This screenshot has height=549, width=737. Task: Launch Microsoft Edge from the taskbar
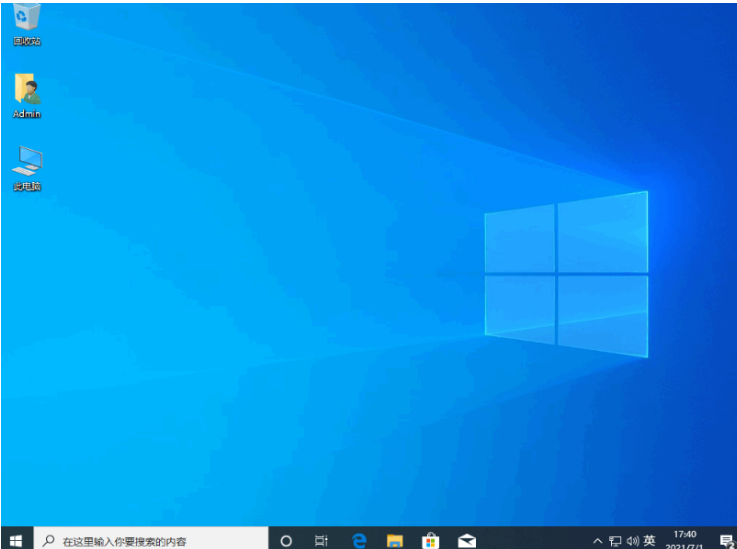click(359, 541)
